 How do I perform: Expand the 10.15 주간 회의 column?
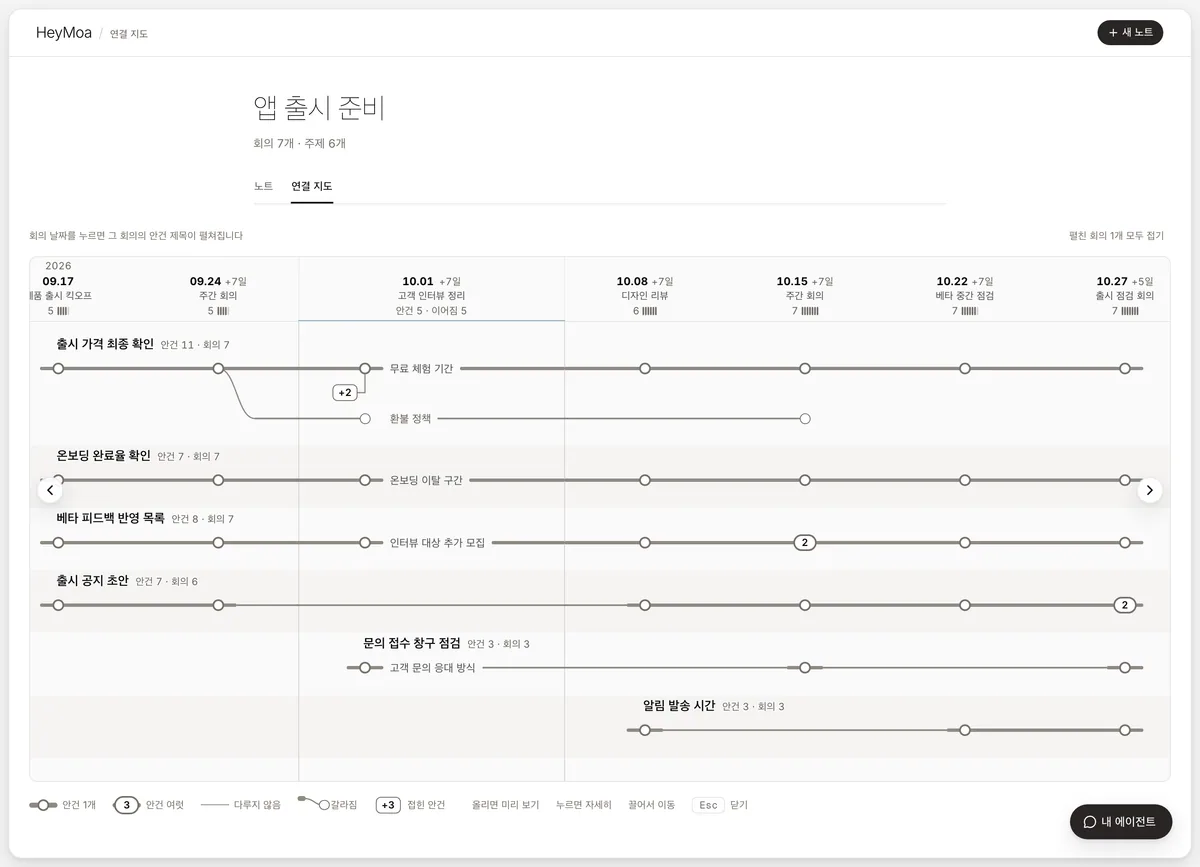[805, 296]
